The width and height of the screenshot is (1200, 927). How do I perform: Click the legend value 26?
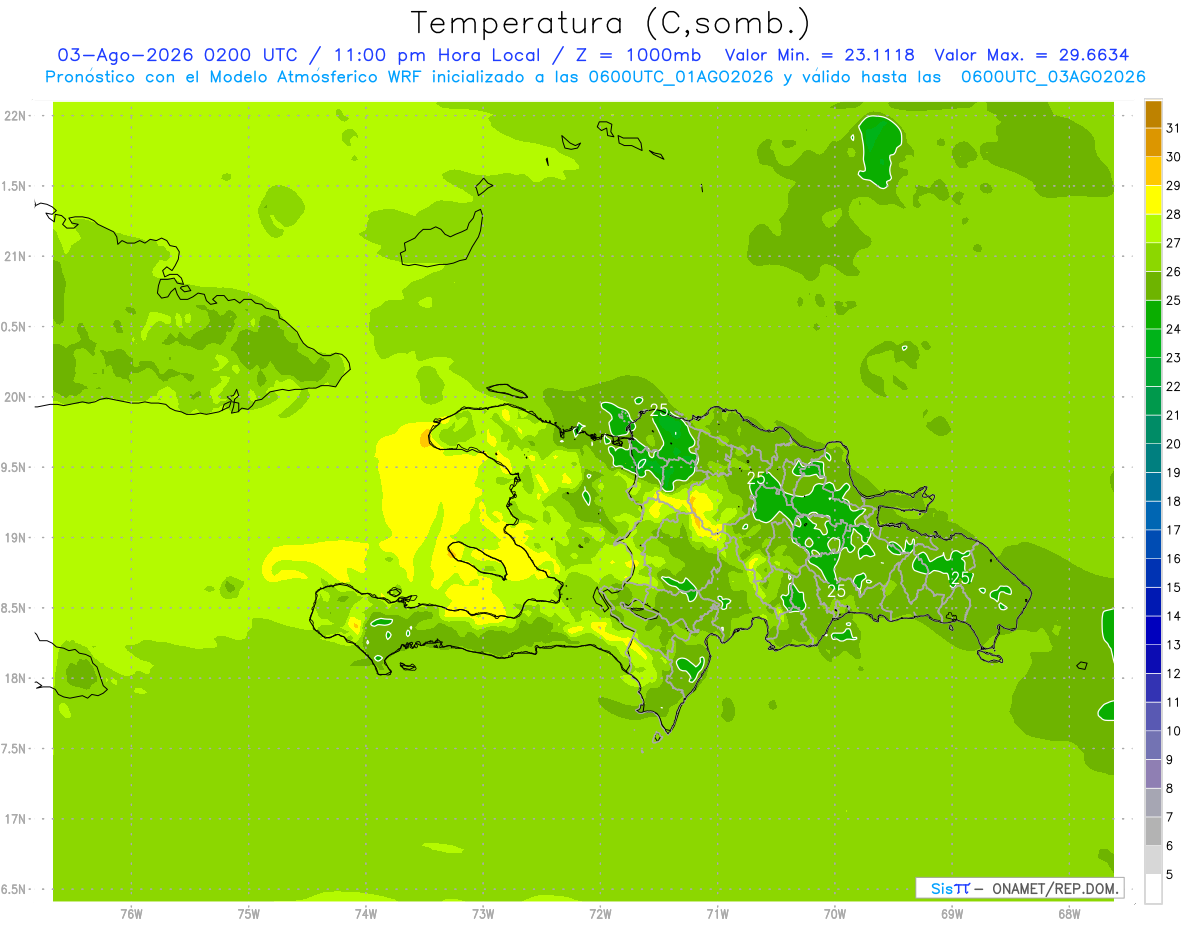point(1174,271)
